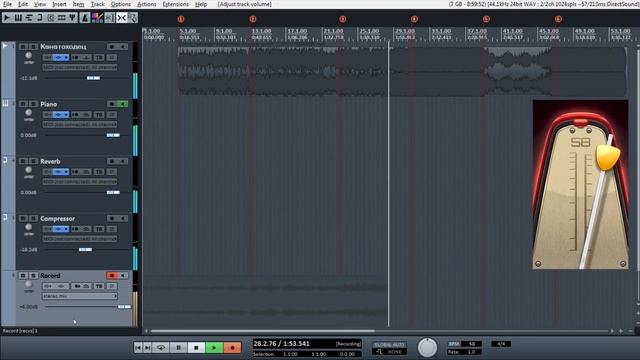
Task: Select the Reverb track name
Action: point(50,161)
